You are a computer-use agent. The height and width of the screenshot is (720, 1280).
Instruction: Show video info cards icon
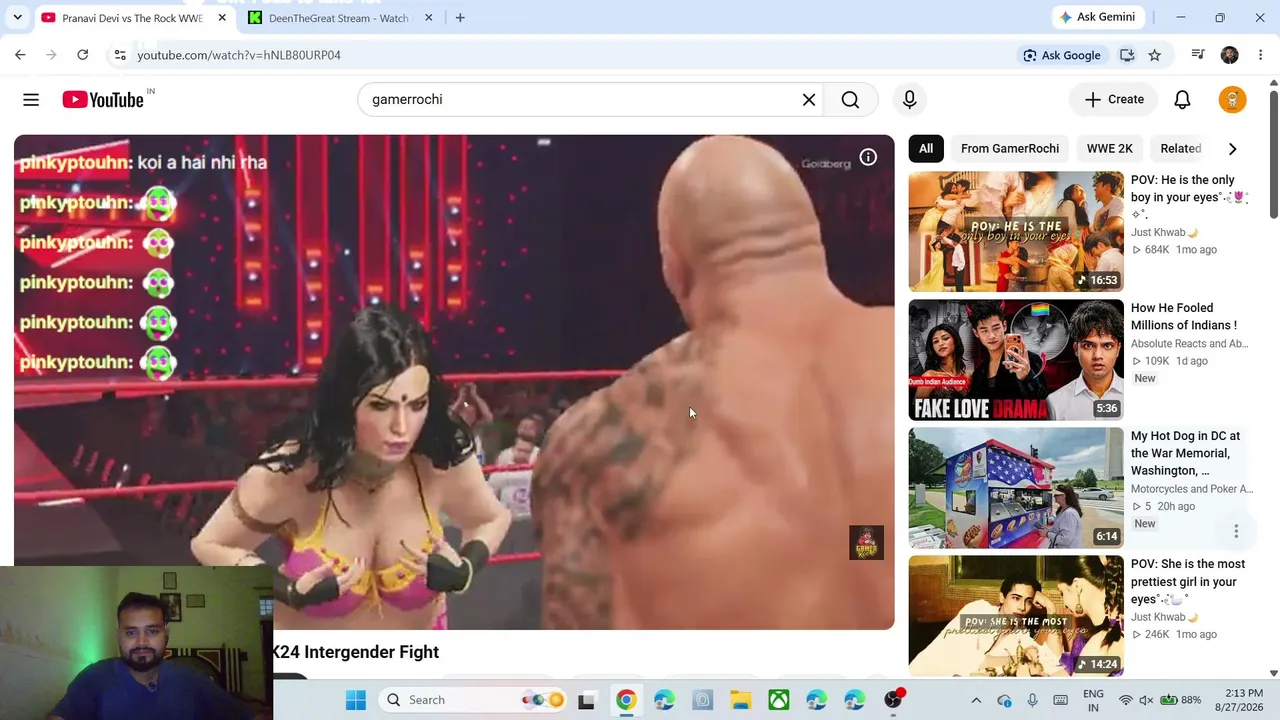coord(868,157)
